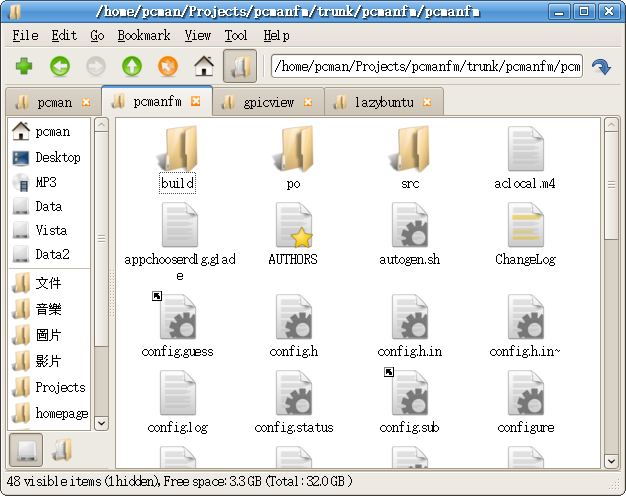Click the blue Go arrow beside address bar
Screen dimensions: 626x496
601,67
